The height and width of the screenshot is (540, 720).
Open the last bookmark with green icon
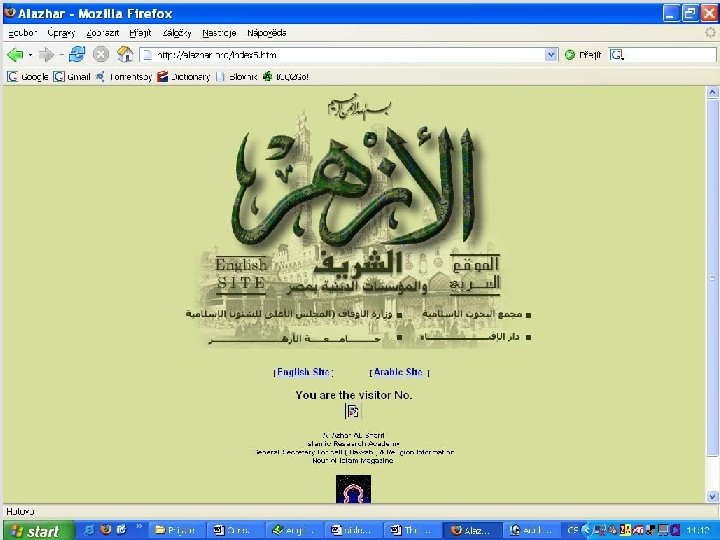[x=285, y=77]
